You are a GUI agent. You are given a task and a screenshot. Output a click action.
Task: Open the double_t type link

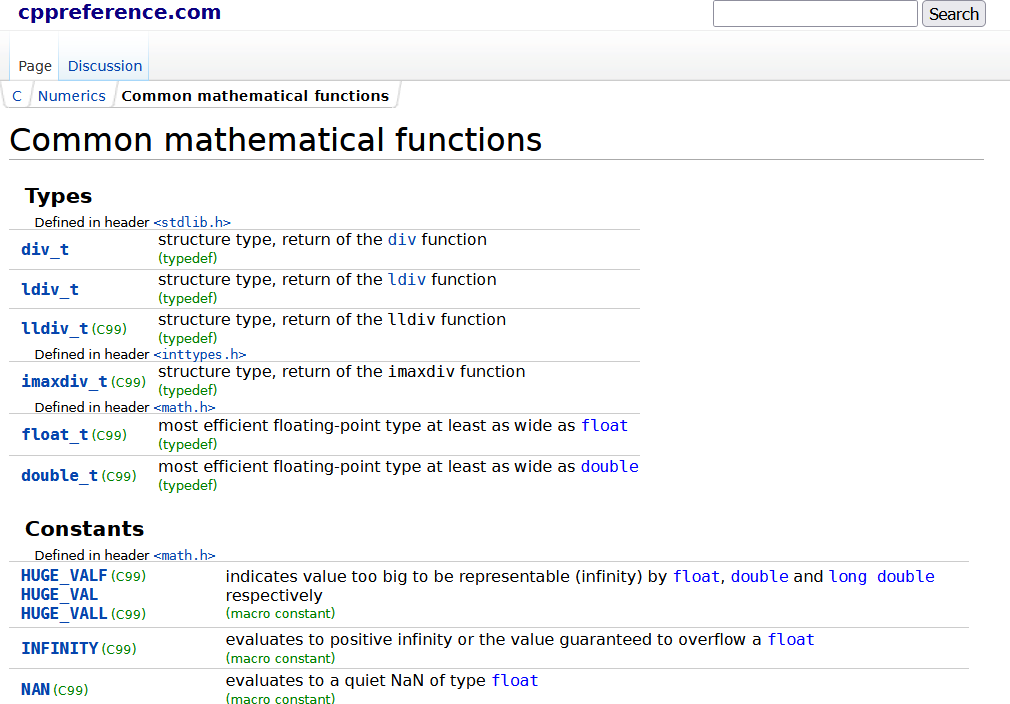pyautogui.click(x=60, y=475)
